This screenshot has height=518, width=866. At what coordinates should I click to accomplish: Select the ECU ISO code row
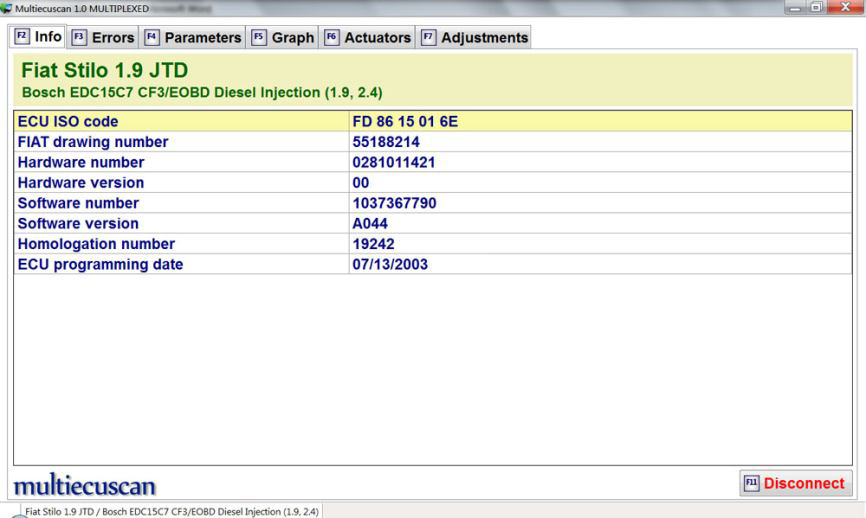pyautogui.click(x=180, y=122)
